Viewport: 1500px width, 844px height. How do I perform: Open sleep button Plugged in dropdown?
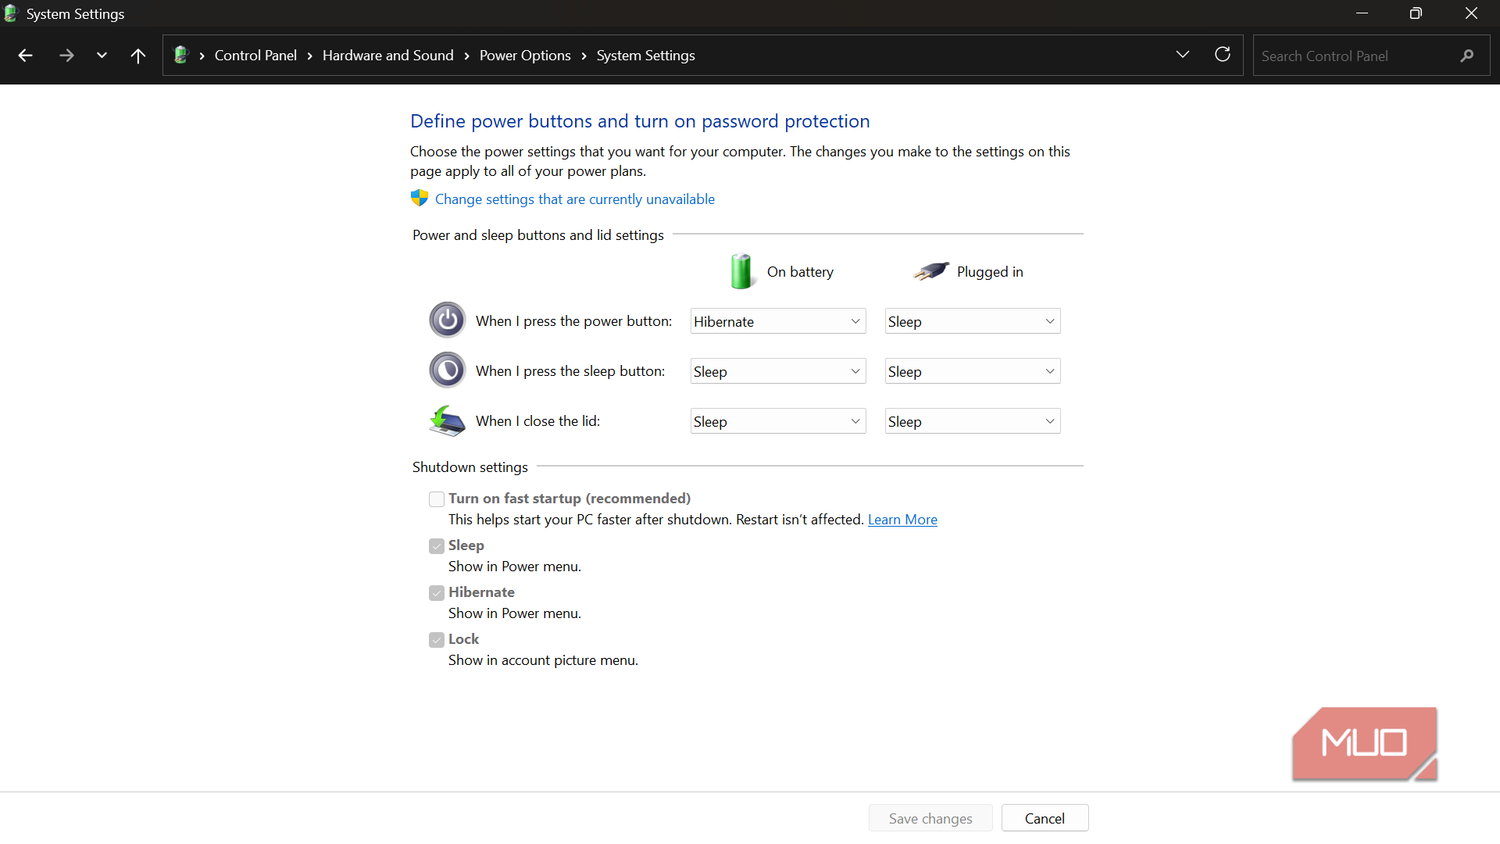(x=972, y=371)
